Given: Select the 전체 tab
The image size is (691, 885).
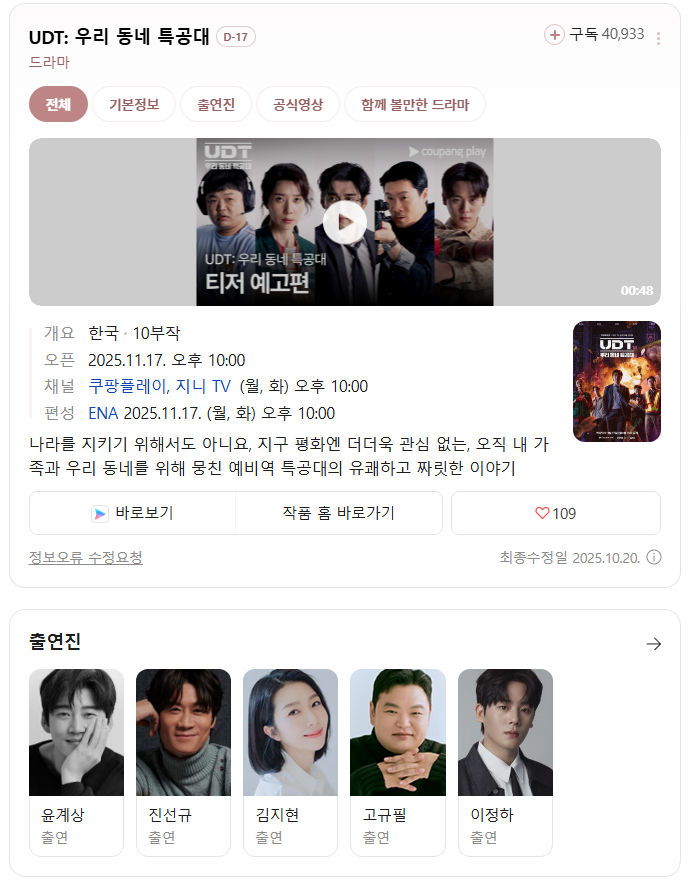Looking at the screenshot, I should tap(58, 104).
